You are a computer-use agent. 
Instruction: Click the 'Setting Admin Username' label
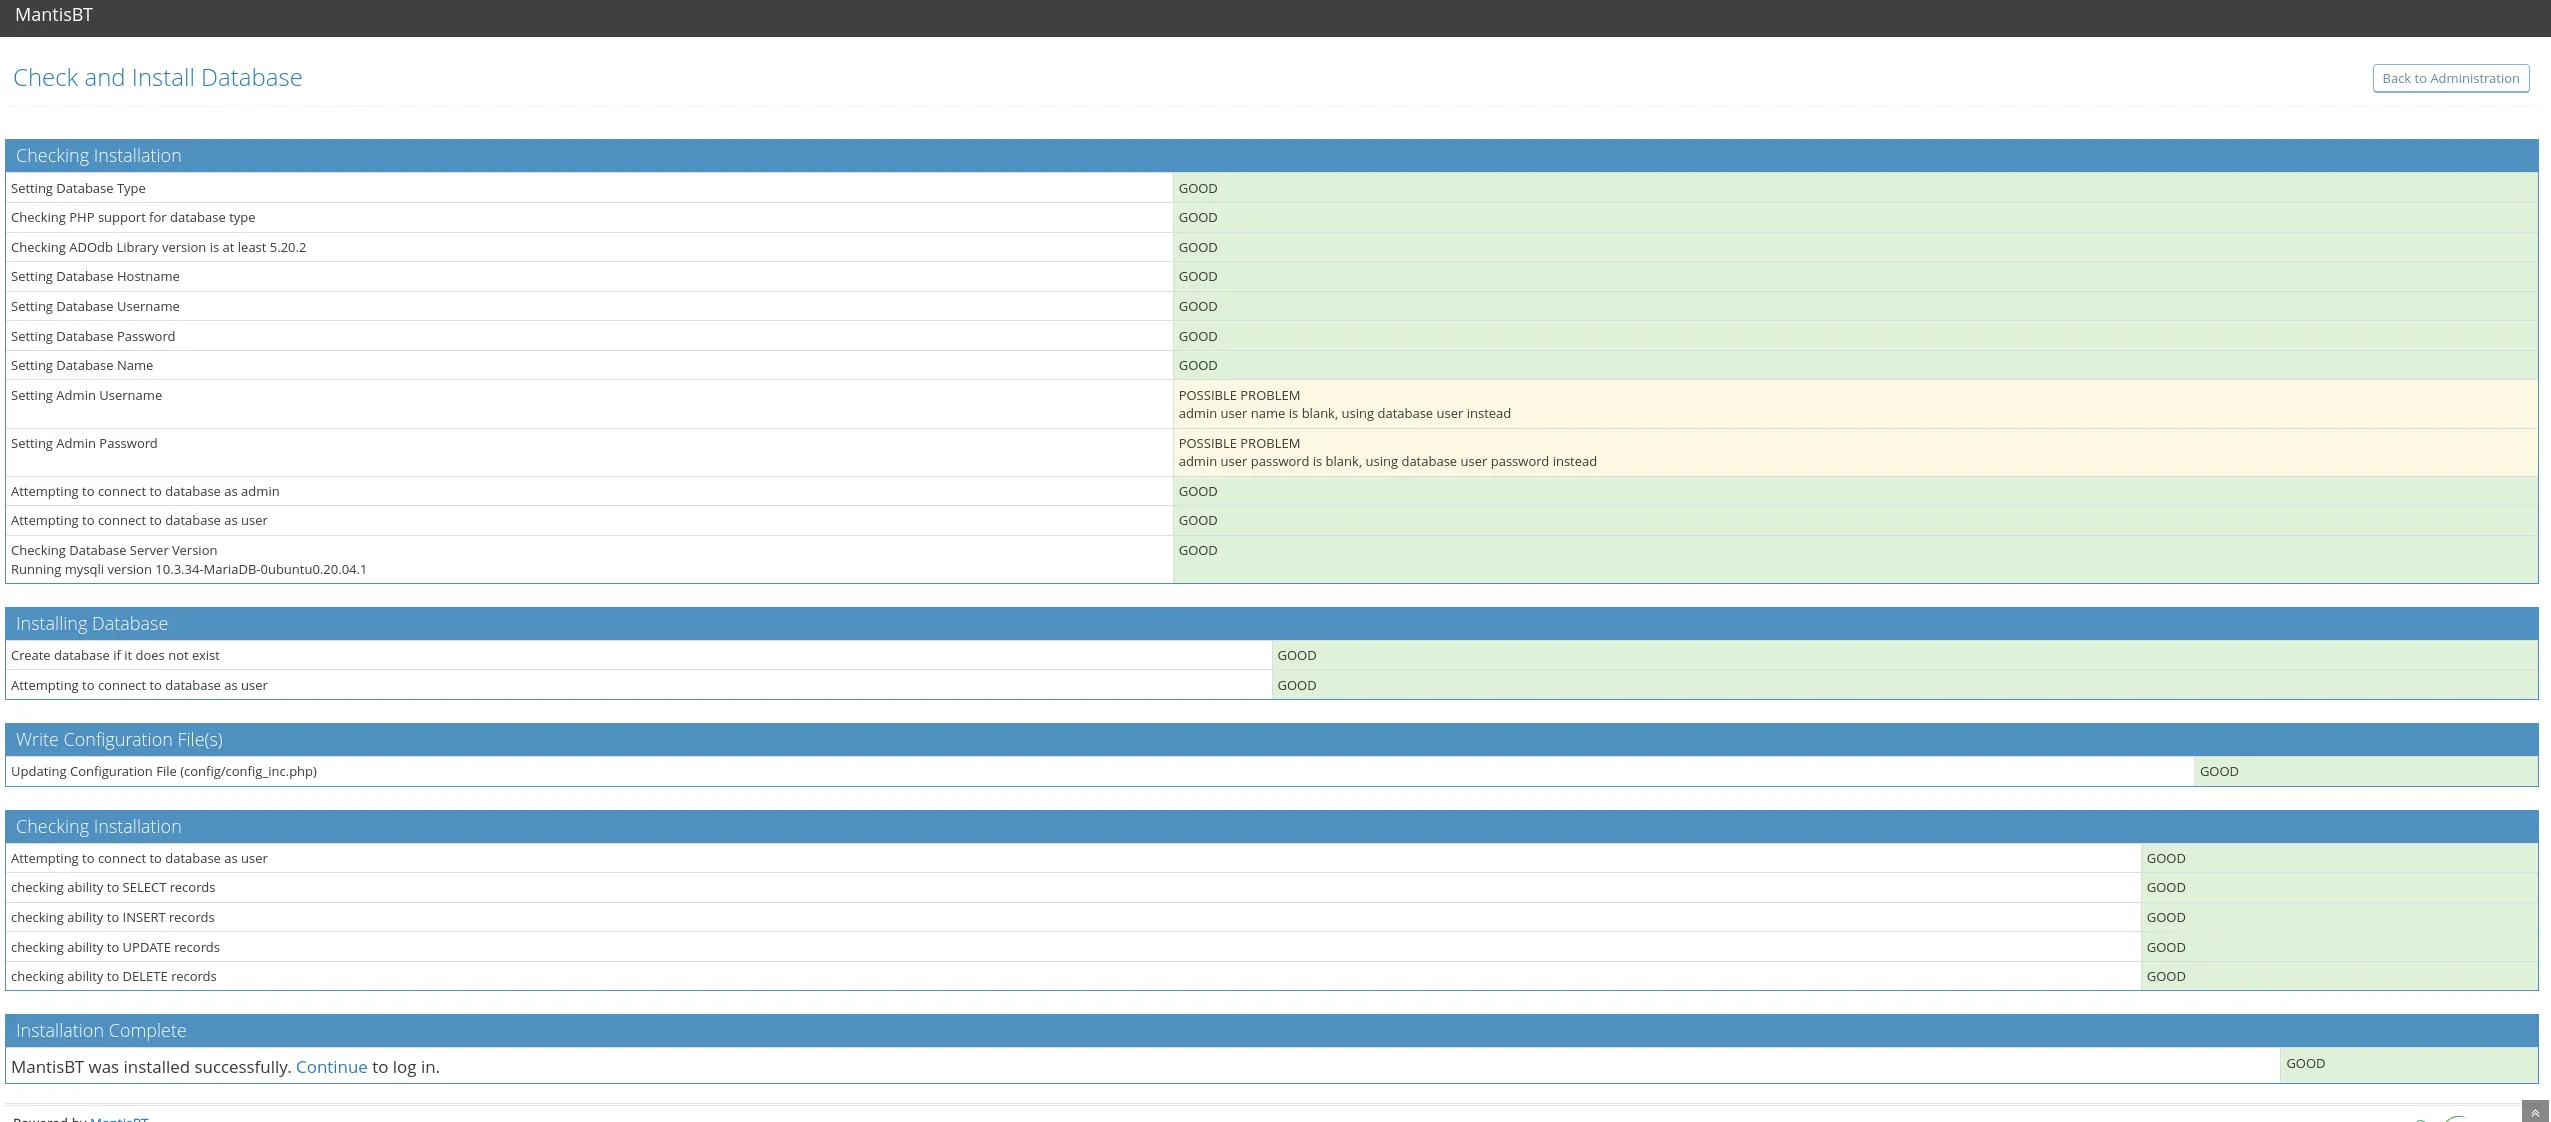86,395
